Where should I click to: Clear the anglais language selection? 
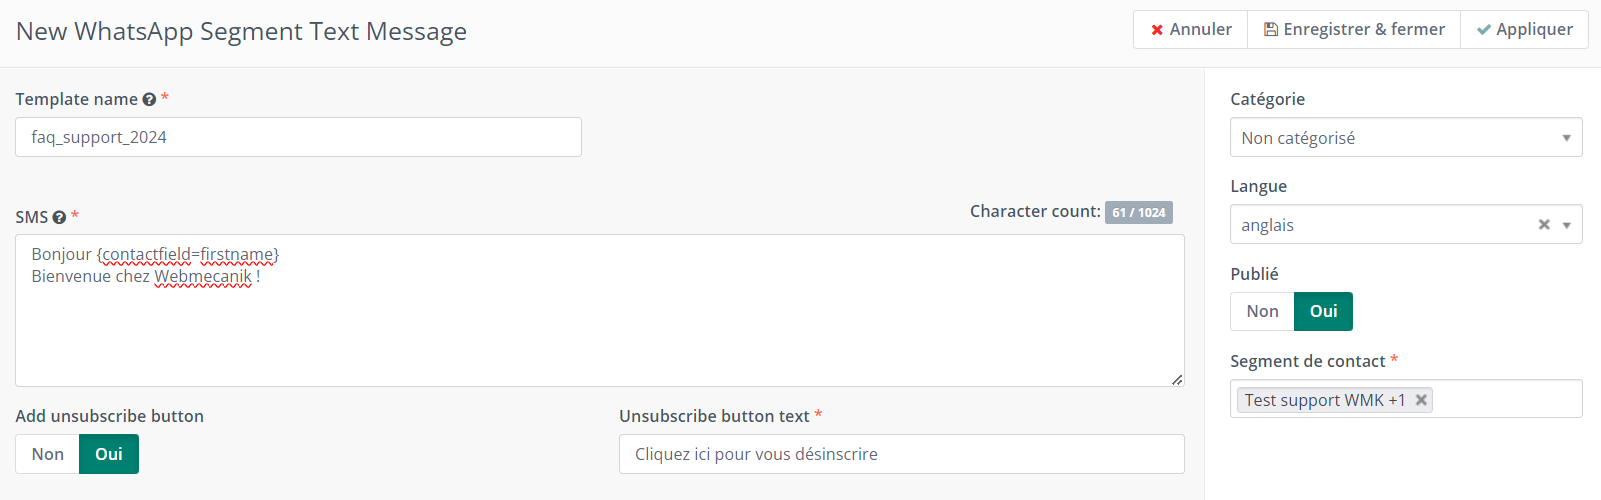[x=1544, y=225]
